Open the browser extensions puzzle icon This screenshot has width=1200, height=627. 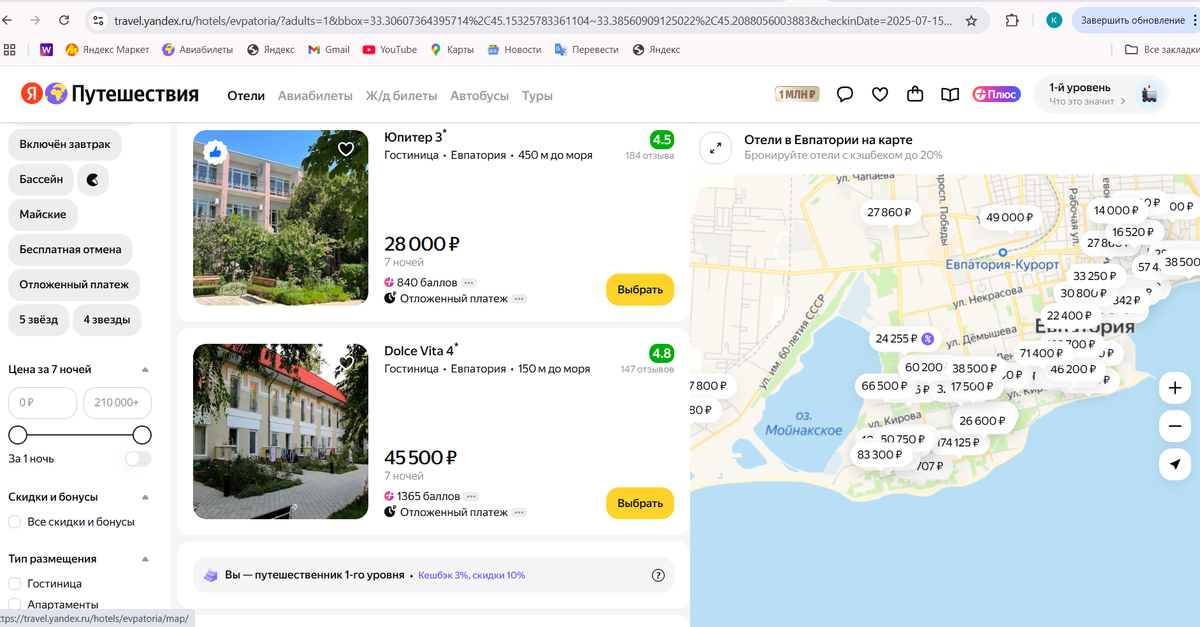click(1012, 20)
